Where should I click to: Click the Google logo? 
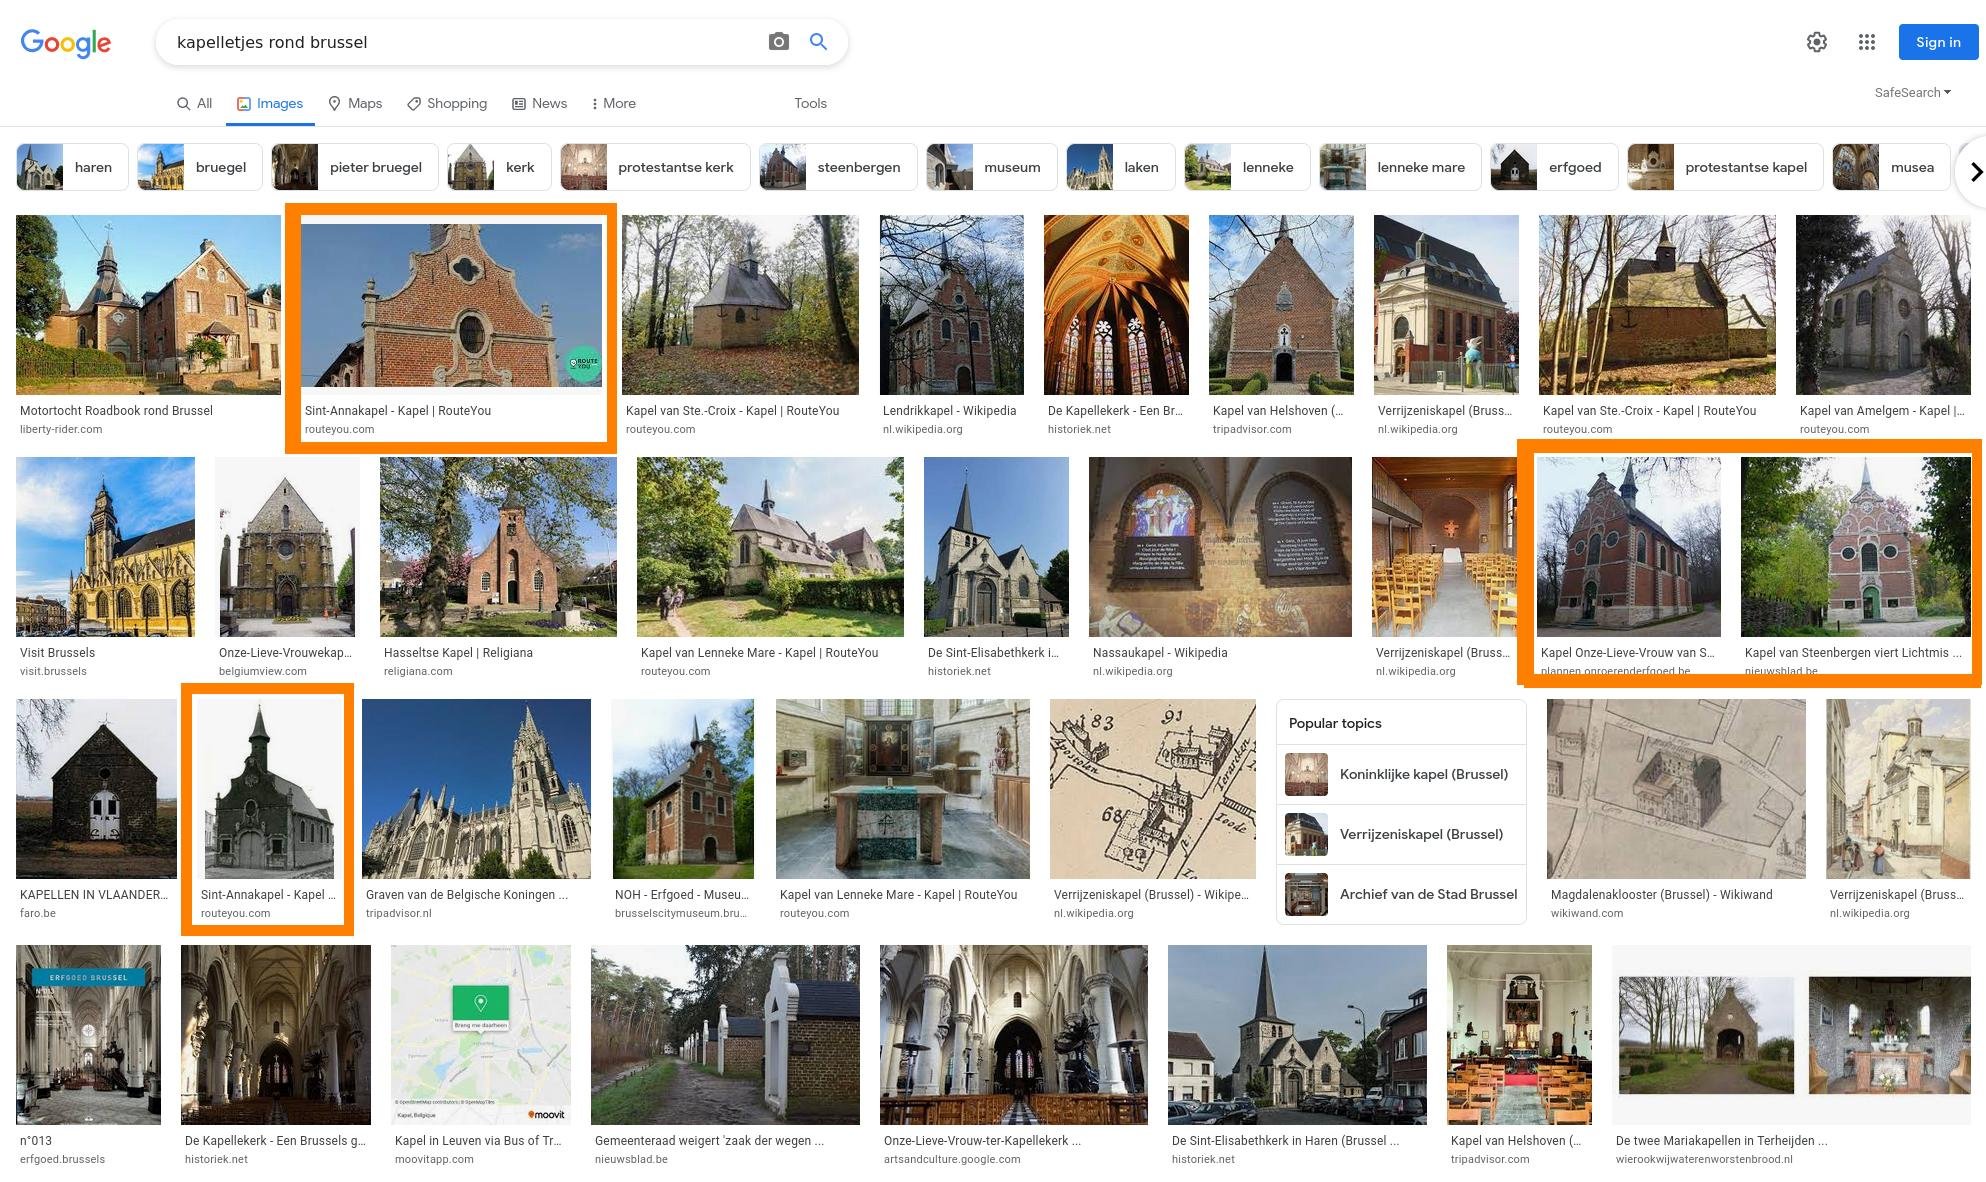(x=66, y=42)
